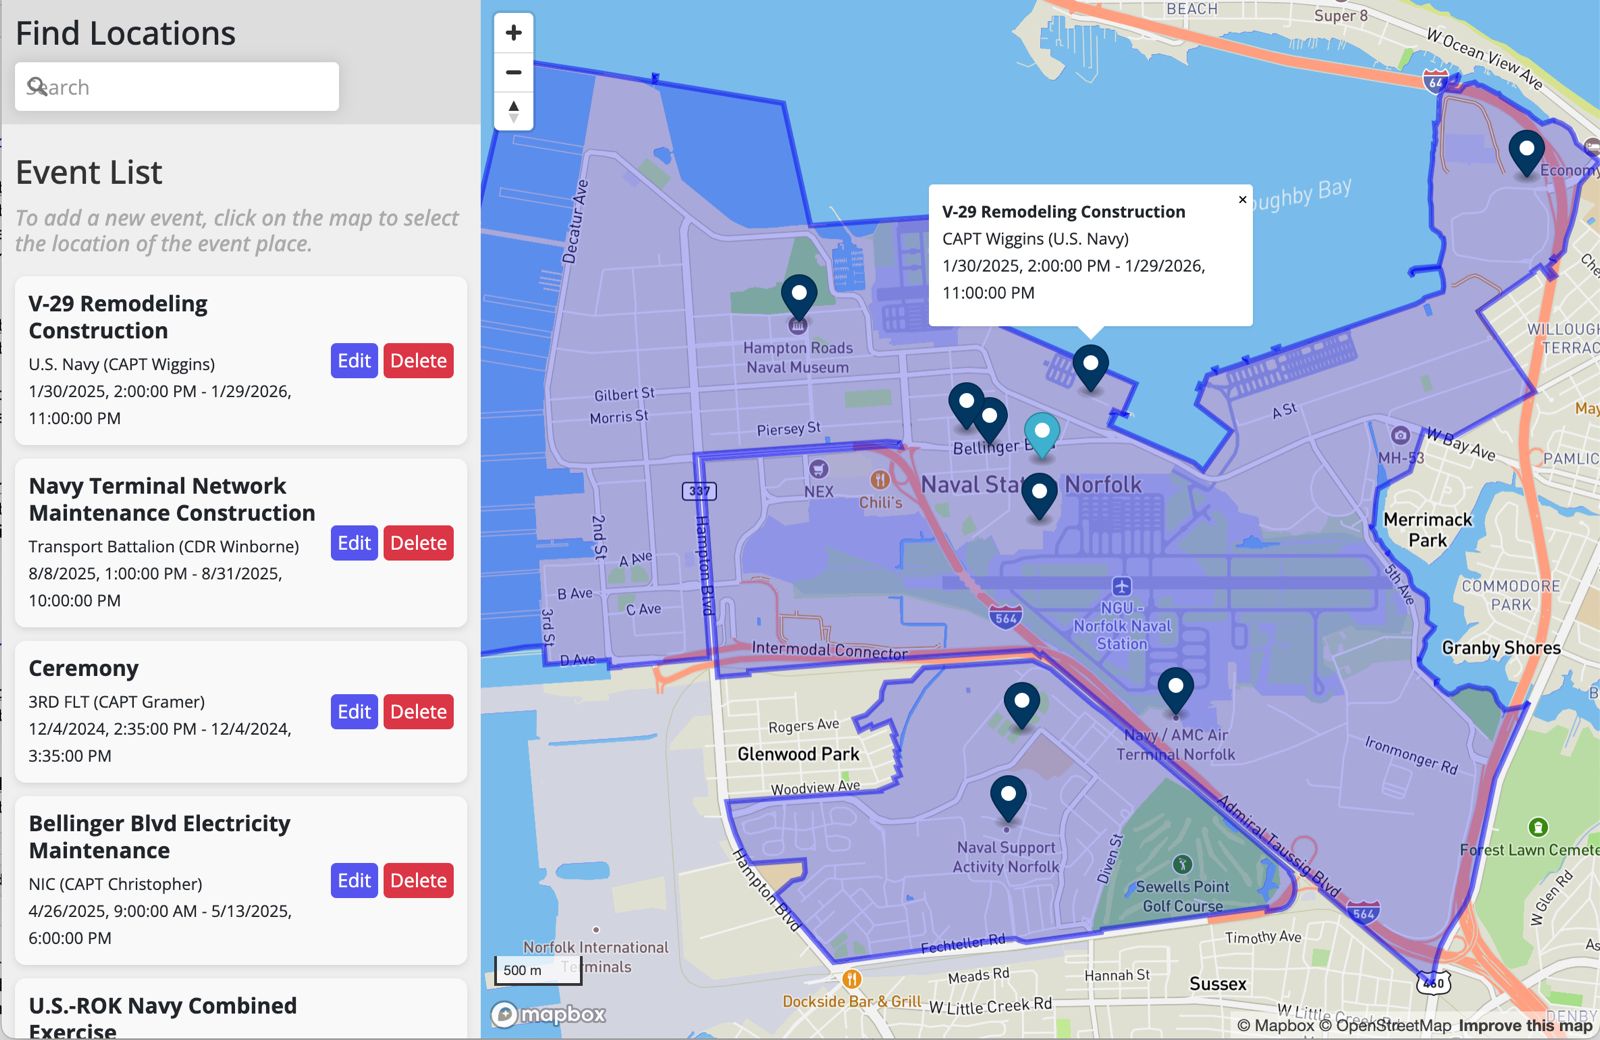
Task: Select marker above Naval Support Activity Norfolk
Action: pyautogui.click(x=1008, y=797)
